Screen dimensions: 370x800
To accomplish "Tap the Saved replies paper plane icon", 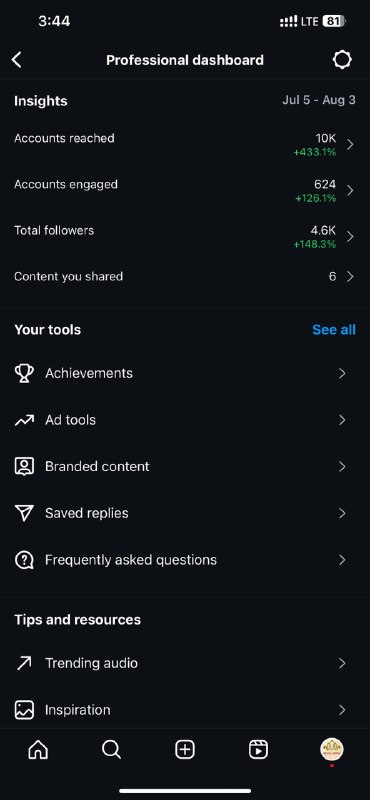I will (x=24, y=513).
